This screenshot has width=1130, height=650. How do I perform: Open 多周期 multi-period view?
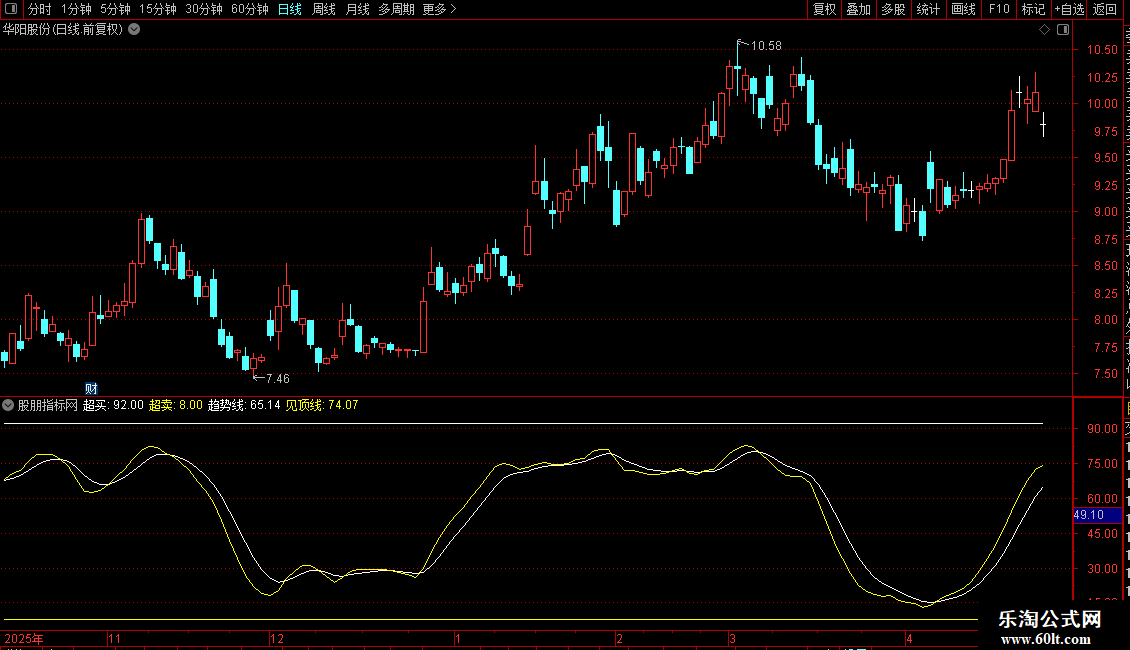coord(396,9)
